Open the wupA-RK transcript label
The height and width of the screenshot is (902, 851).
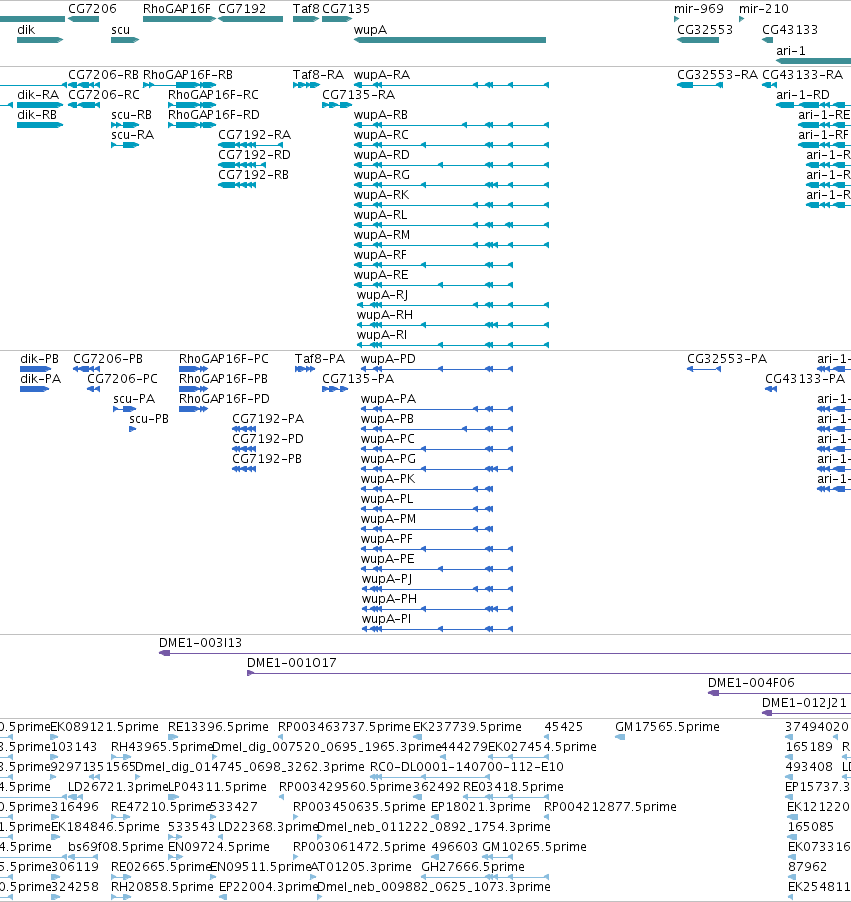point(381,195)
